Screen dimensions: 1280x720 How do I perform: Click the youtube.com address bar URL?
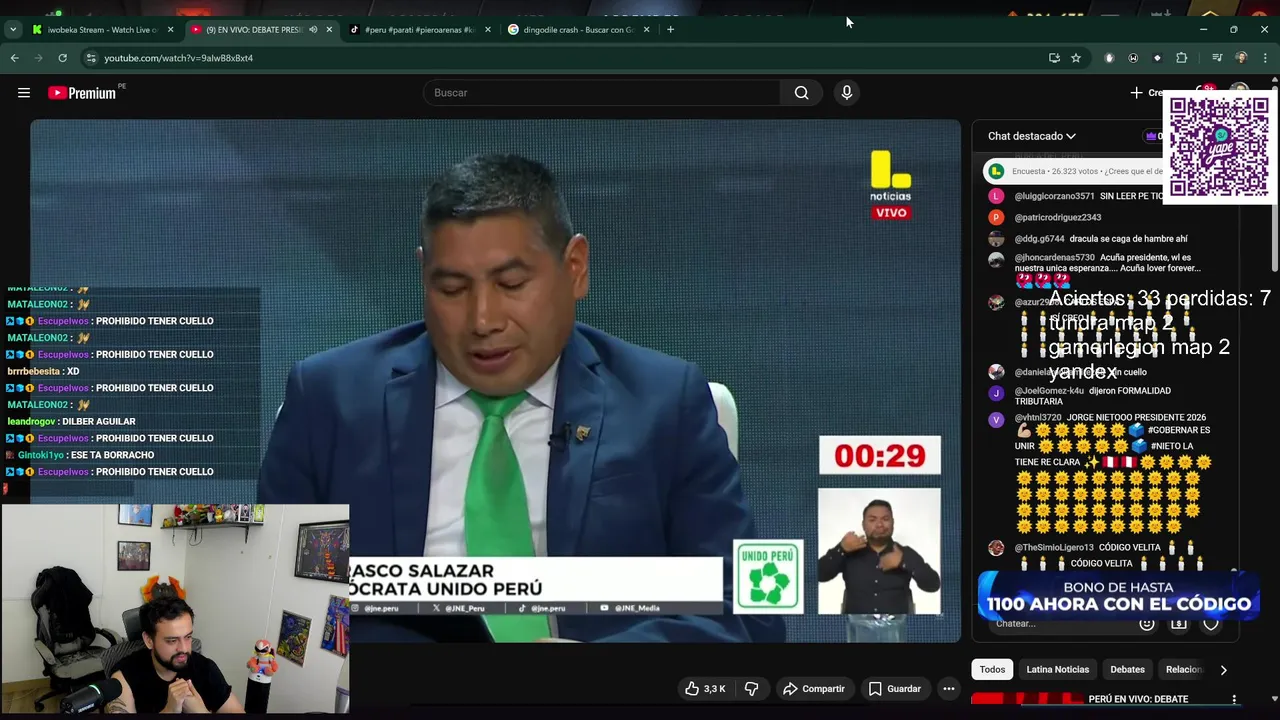point(178,58)
